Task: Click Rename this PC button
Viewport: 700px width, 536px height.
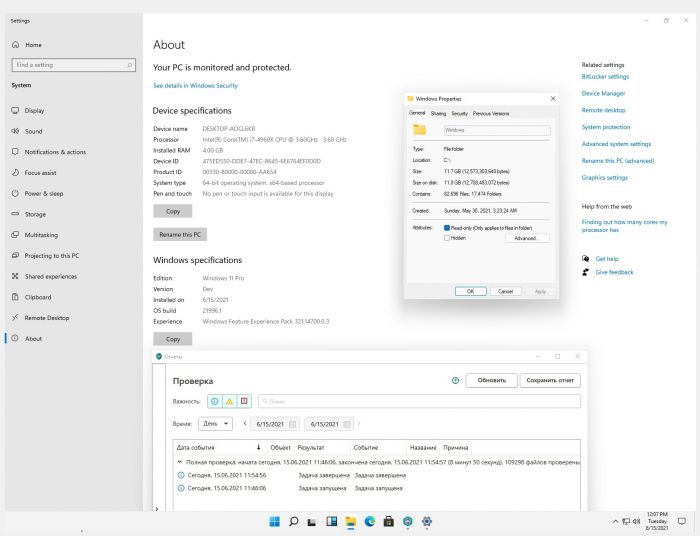Action: [x=180, y=235]
